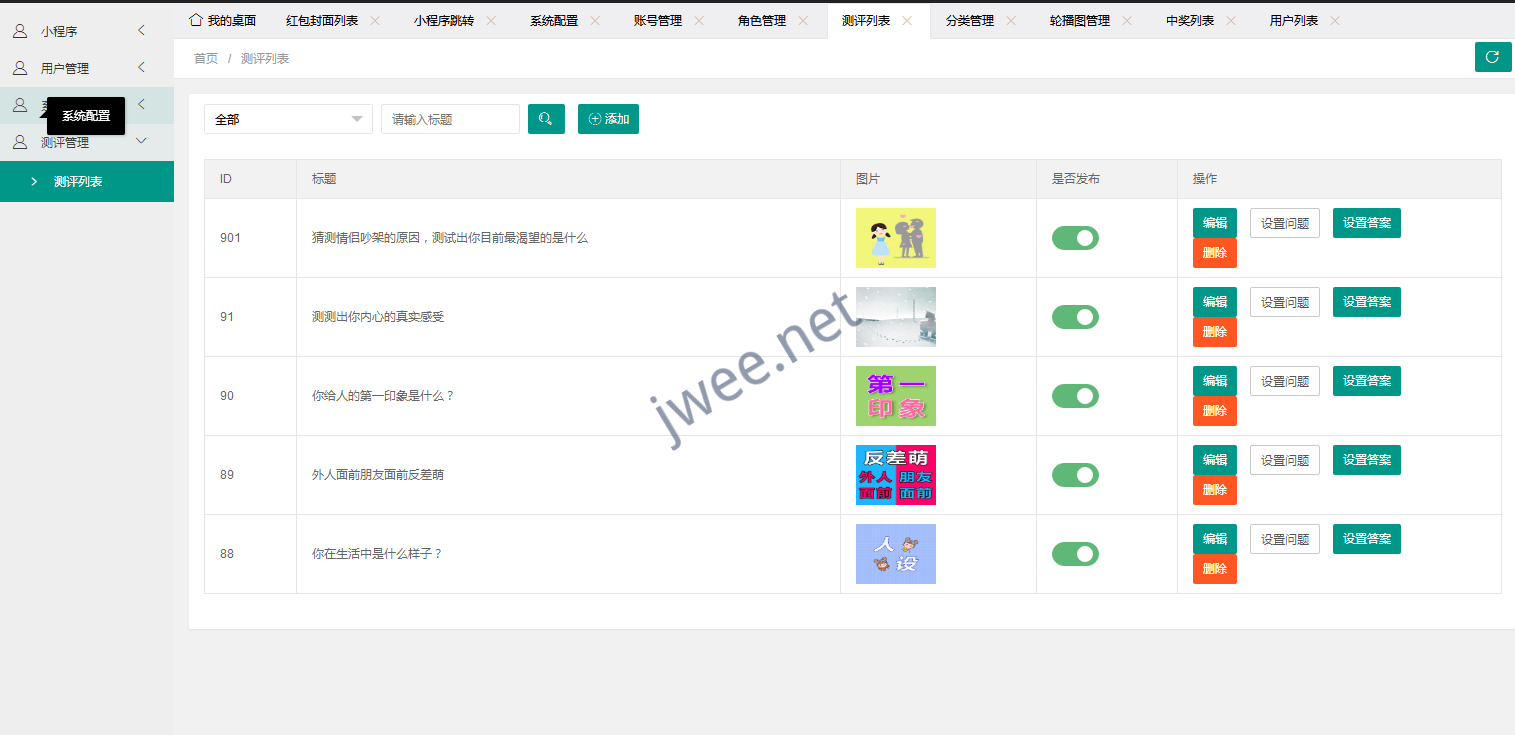Click the 添加 button
The height and width of the screenshot is (735, 1515).
point(608,119)
